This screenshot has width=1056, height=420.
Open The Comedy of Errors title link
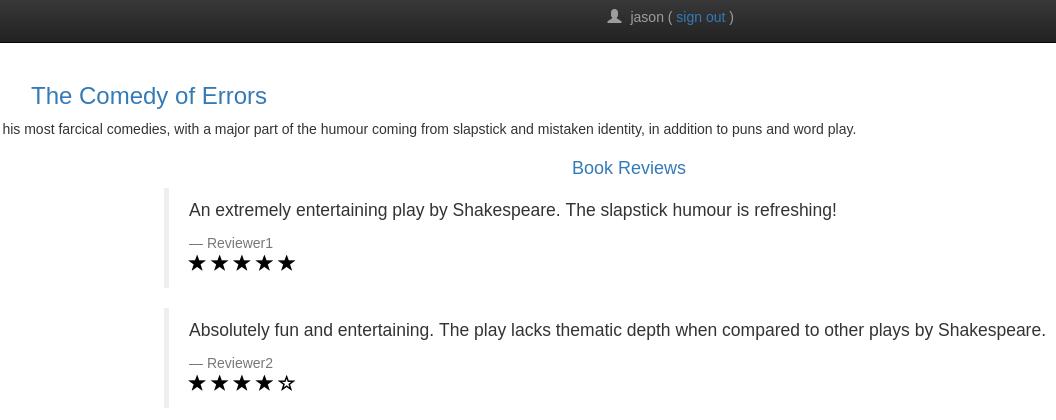(149, 96)
